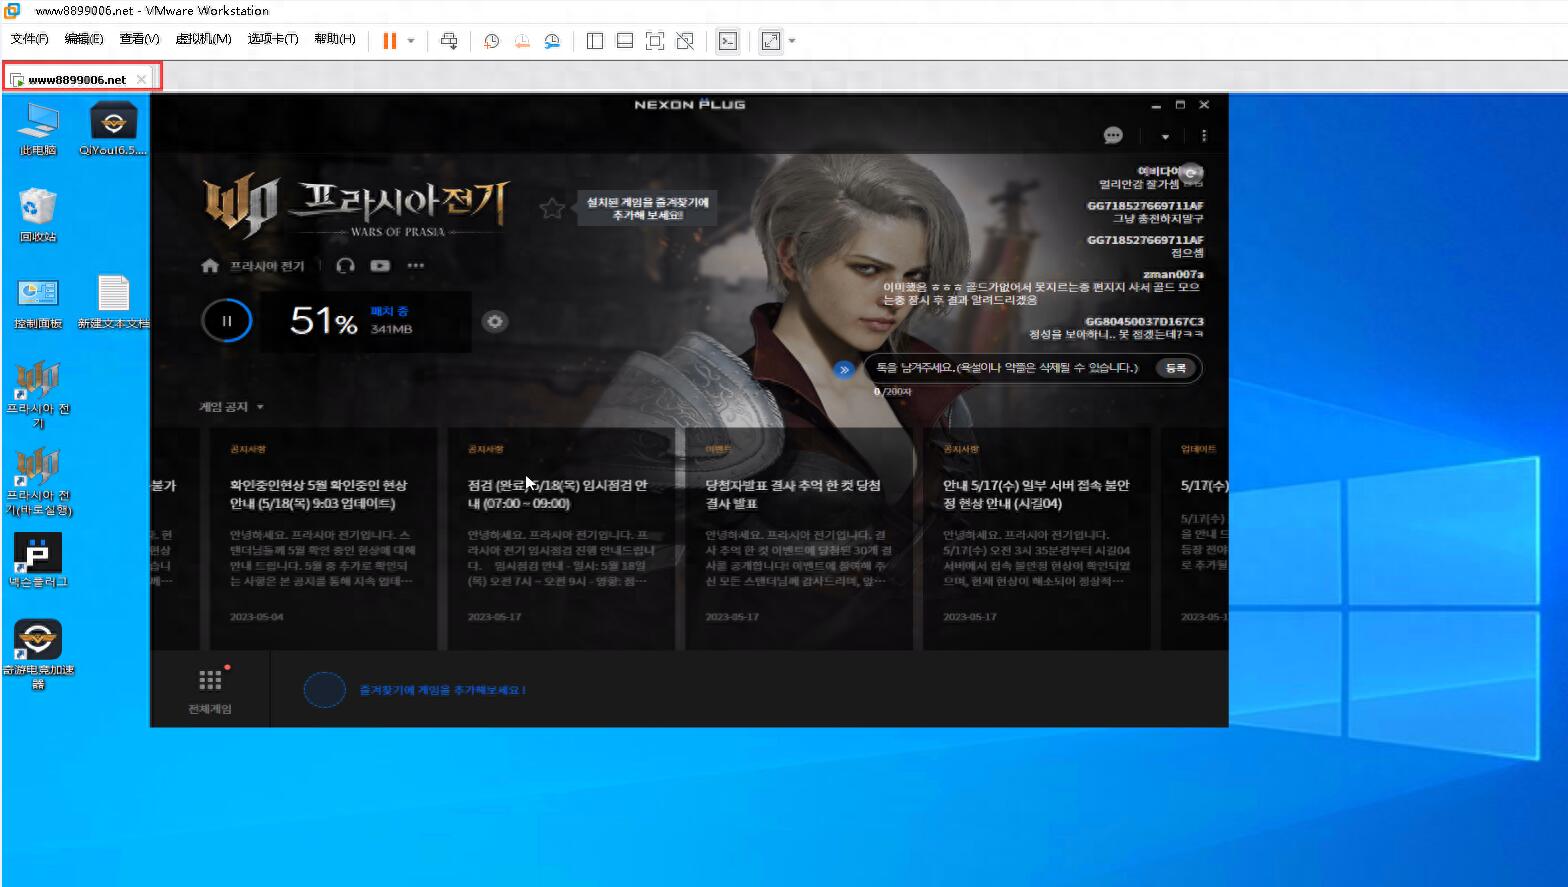Open VMware console view icon
The image size is (1568, 887).
click(x=728, y=41)
